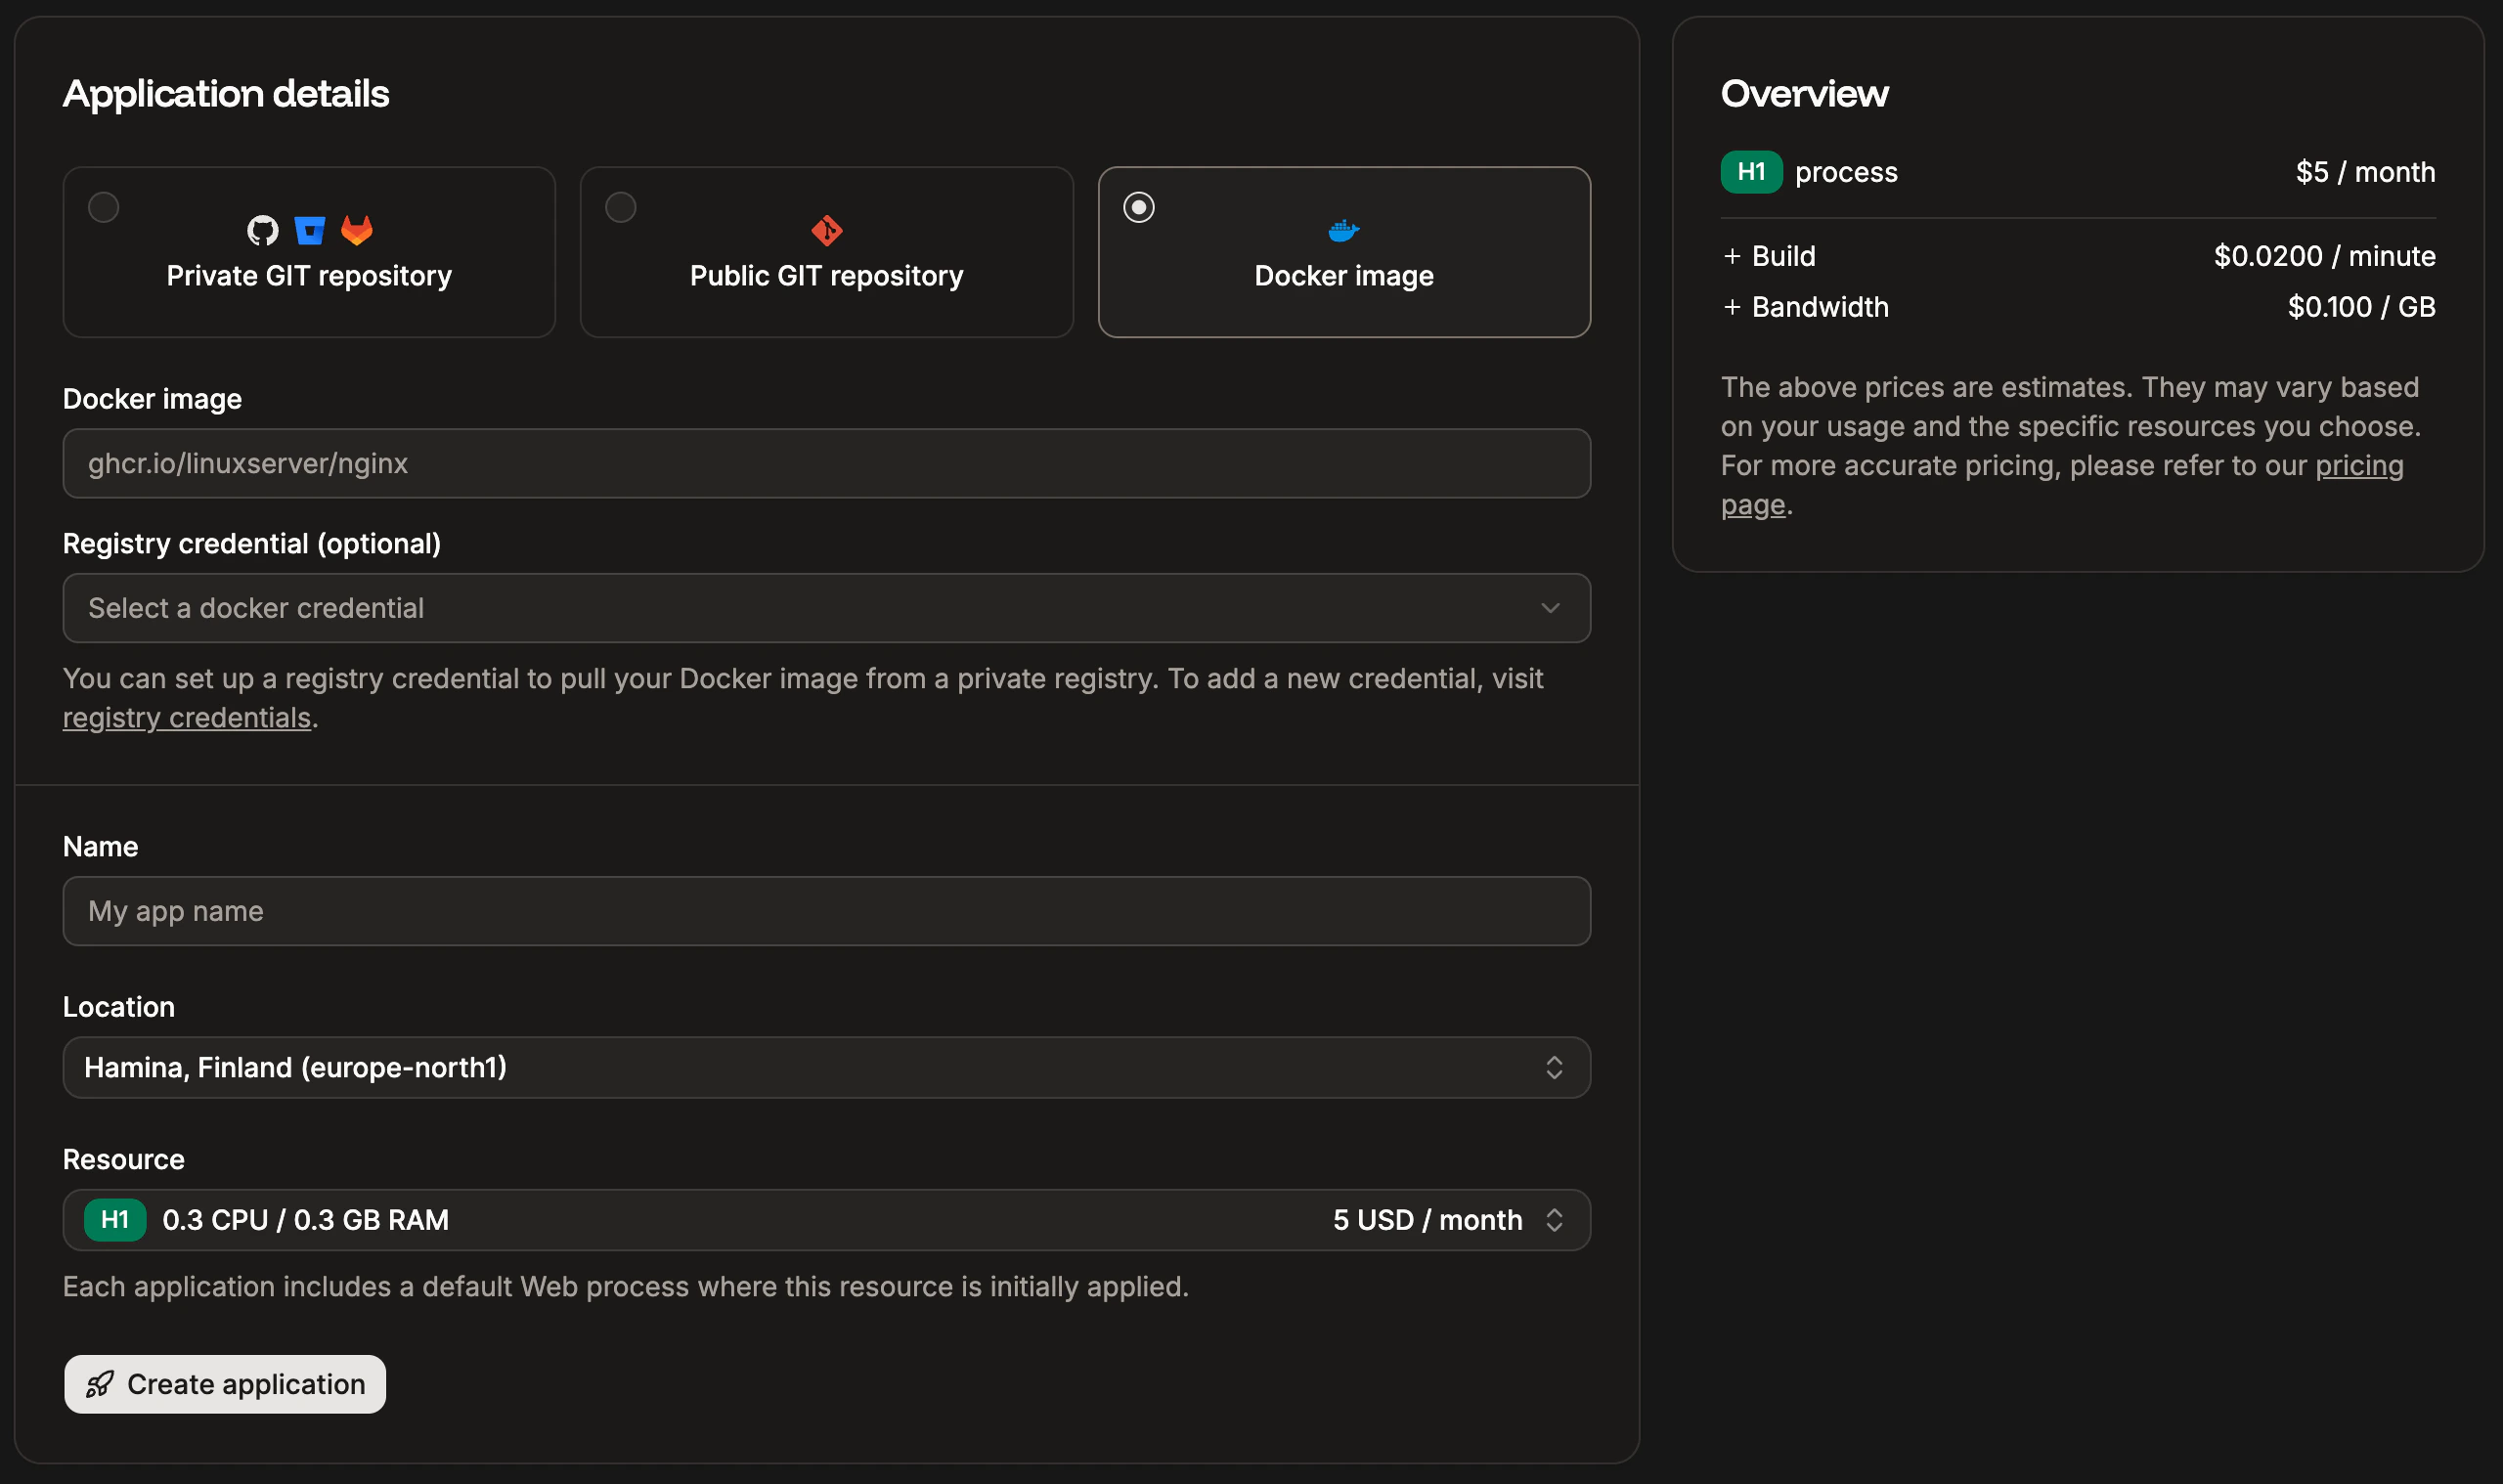This screenshot has height=1484, width=2503.
Task: Open the registry credentials link
Action: [x=187, y=718]
